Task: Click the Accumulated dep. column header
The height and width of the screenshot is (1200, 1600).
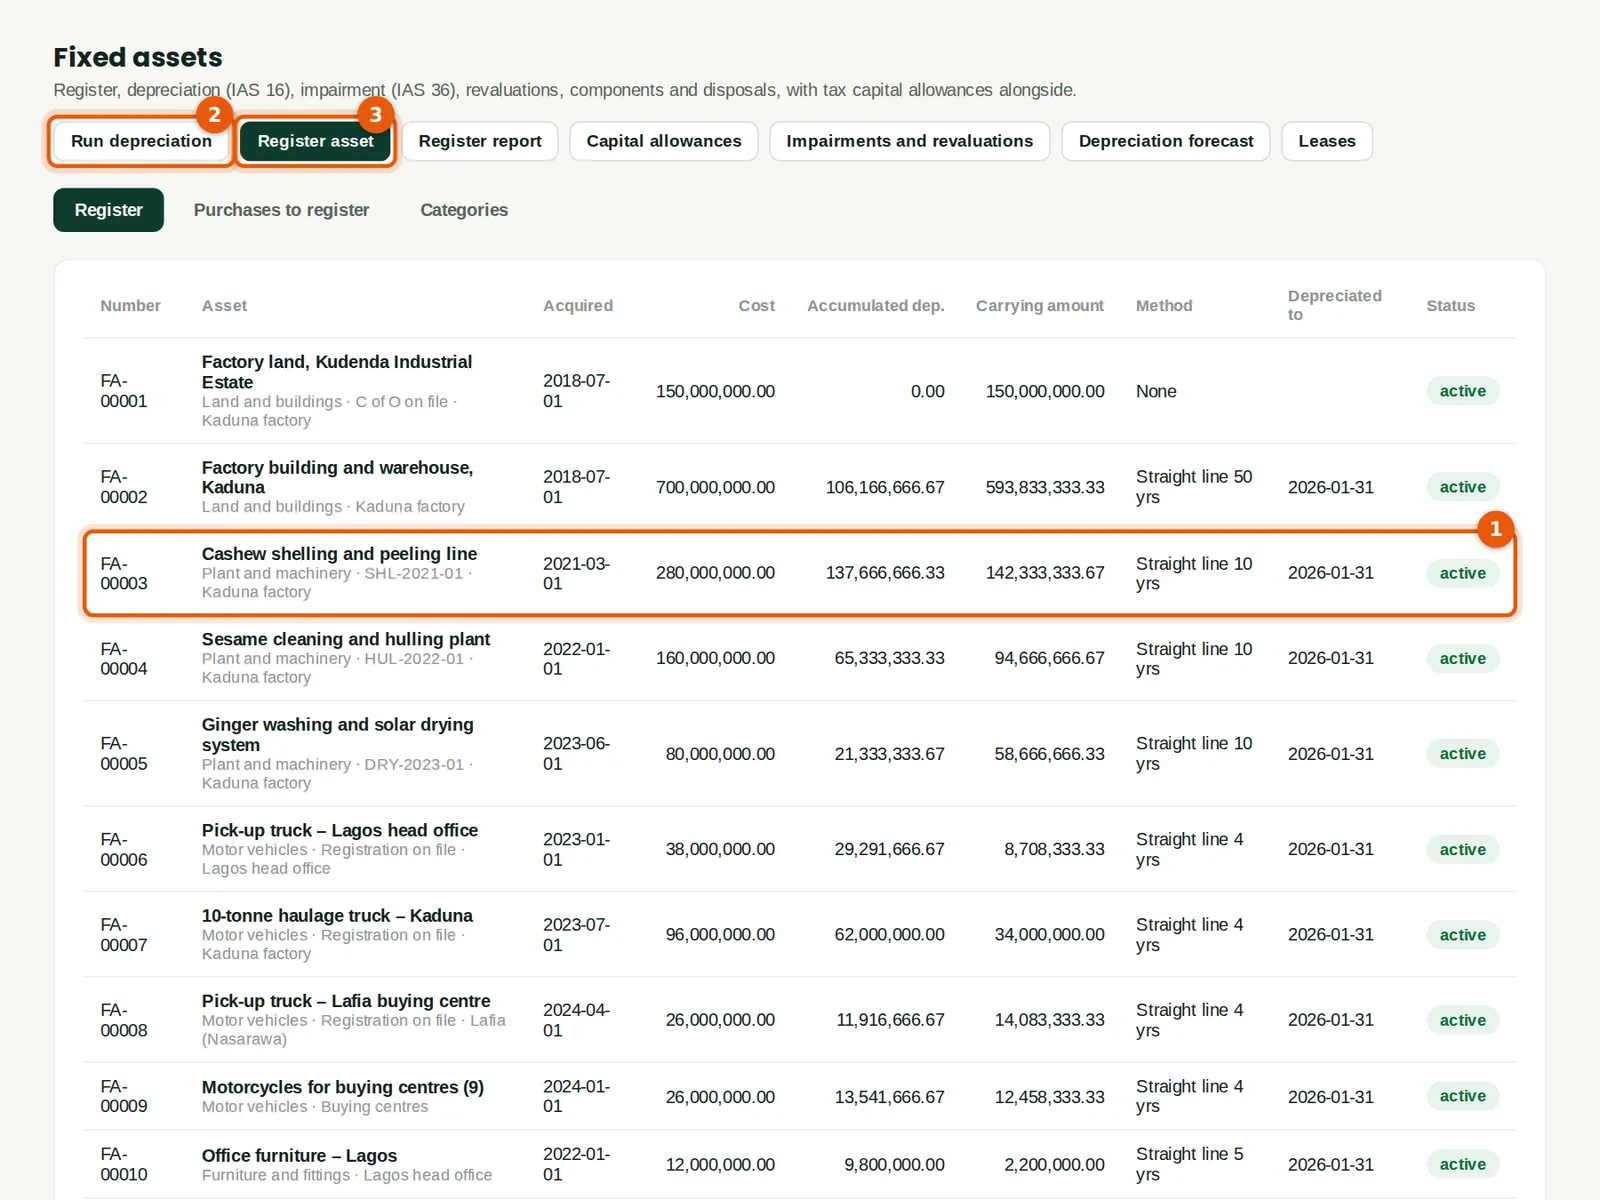Action: pyautogui.click(x=876, y=305)
